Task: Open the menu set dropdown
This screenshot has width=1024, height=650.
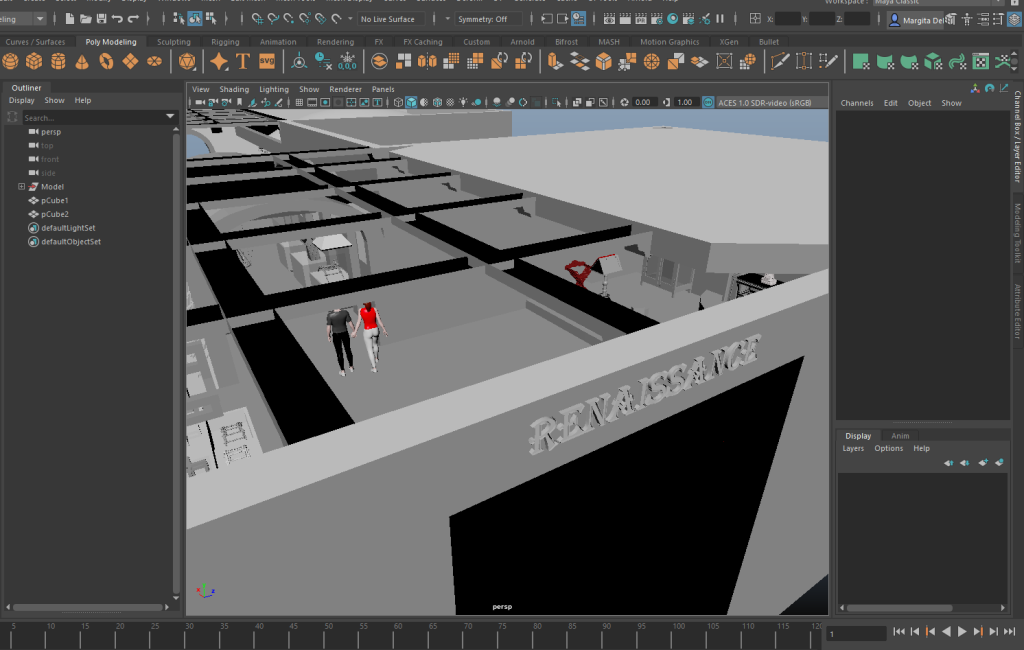Action: [39, 19]
